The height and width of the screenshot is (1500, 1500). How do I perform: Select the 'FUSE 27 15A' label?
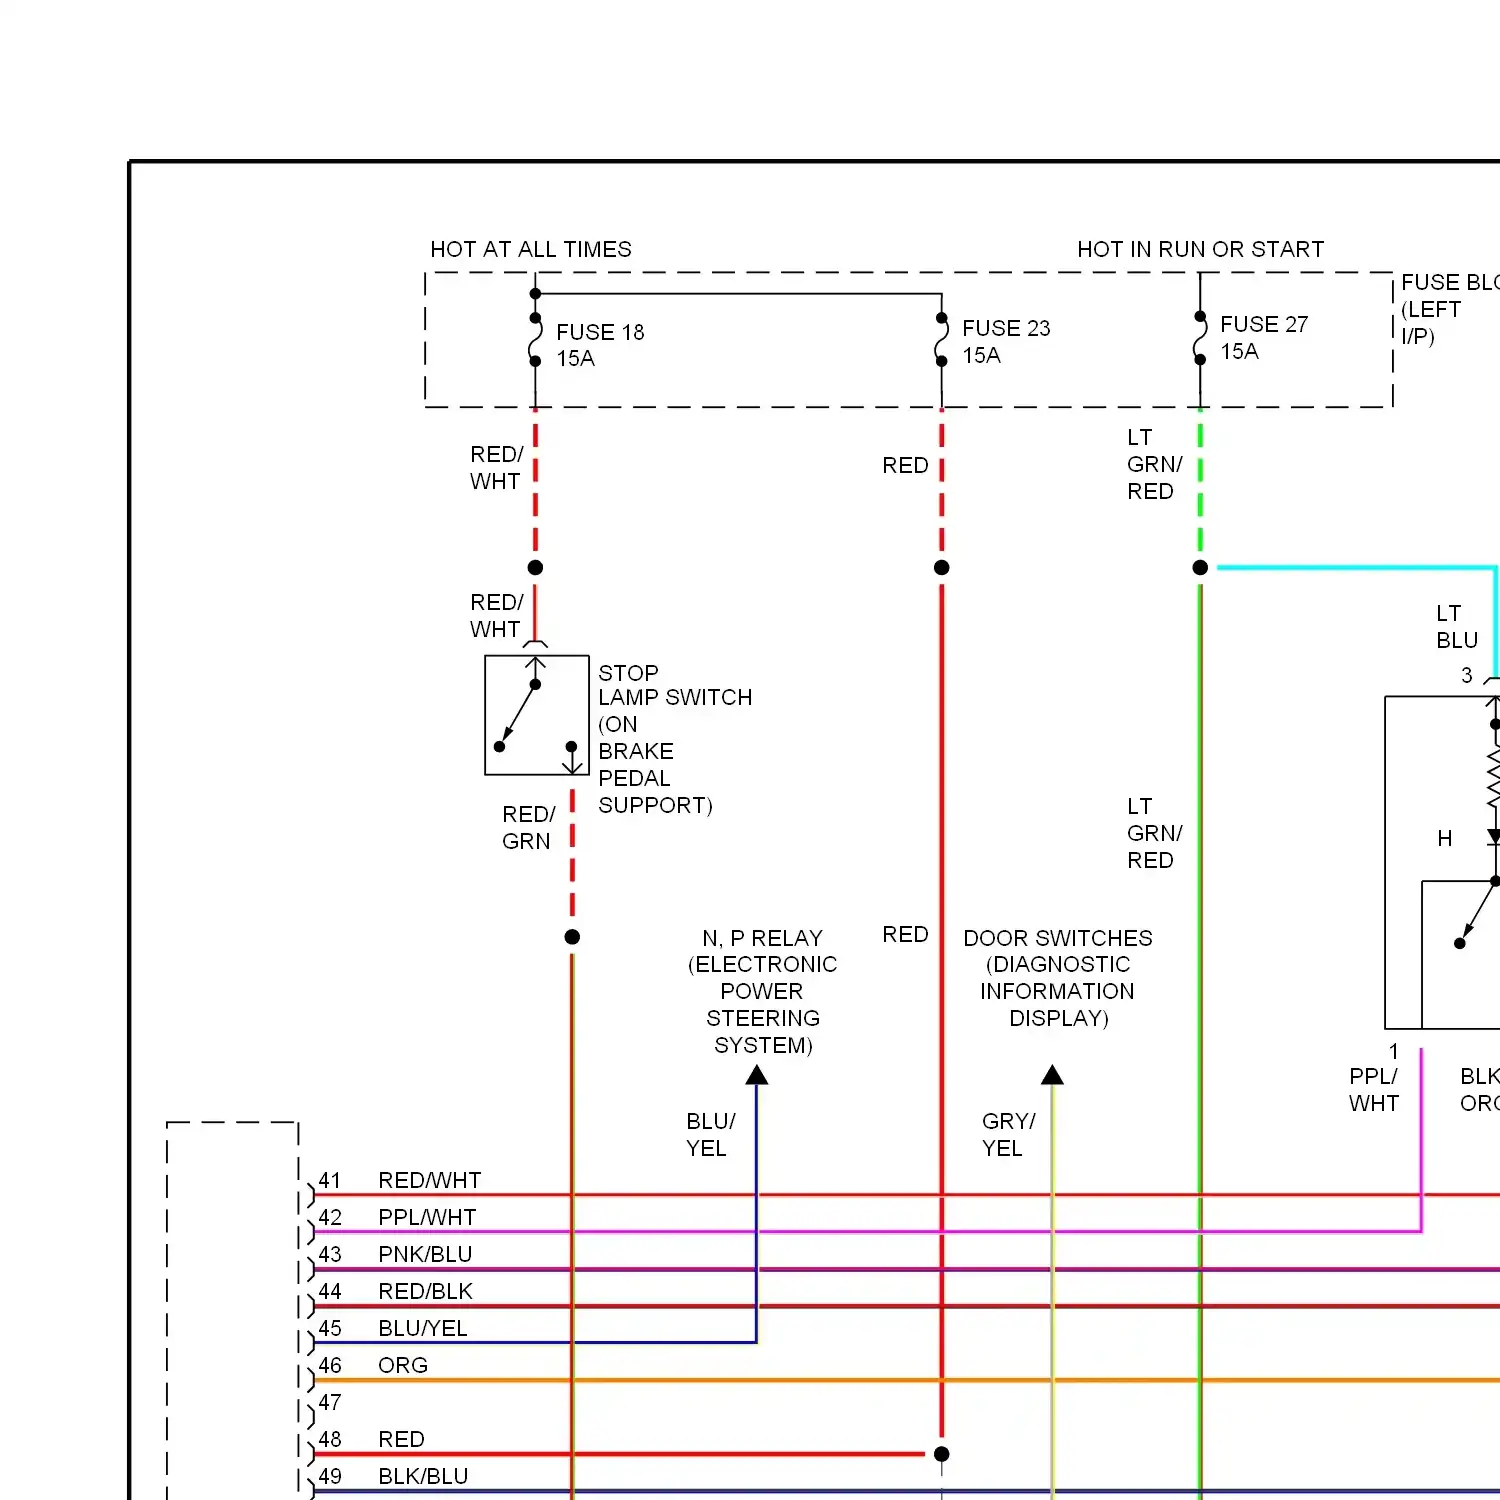pyautogui.click(x=1264, y=337)
